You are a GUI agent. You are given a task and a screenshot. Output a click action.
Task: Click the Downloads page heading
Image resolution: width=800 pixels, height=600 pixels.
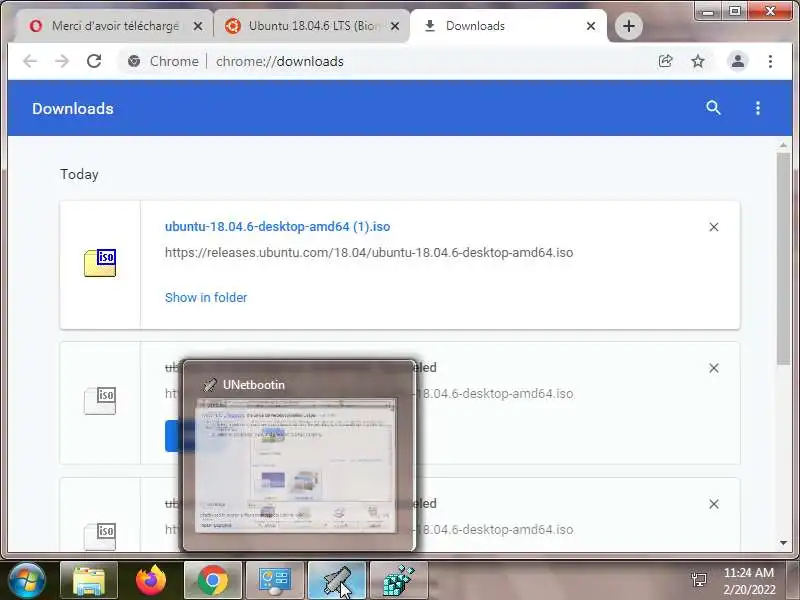tap(73, 108)
